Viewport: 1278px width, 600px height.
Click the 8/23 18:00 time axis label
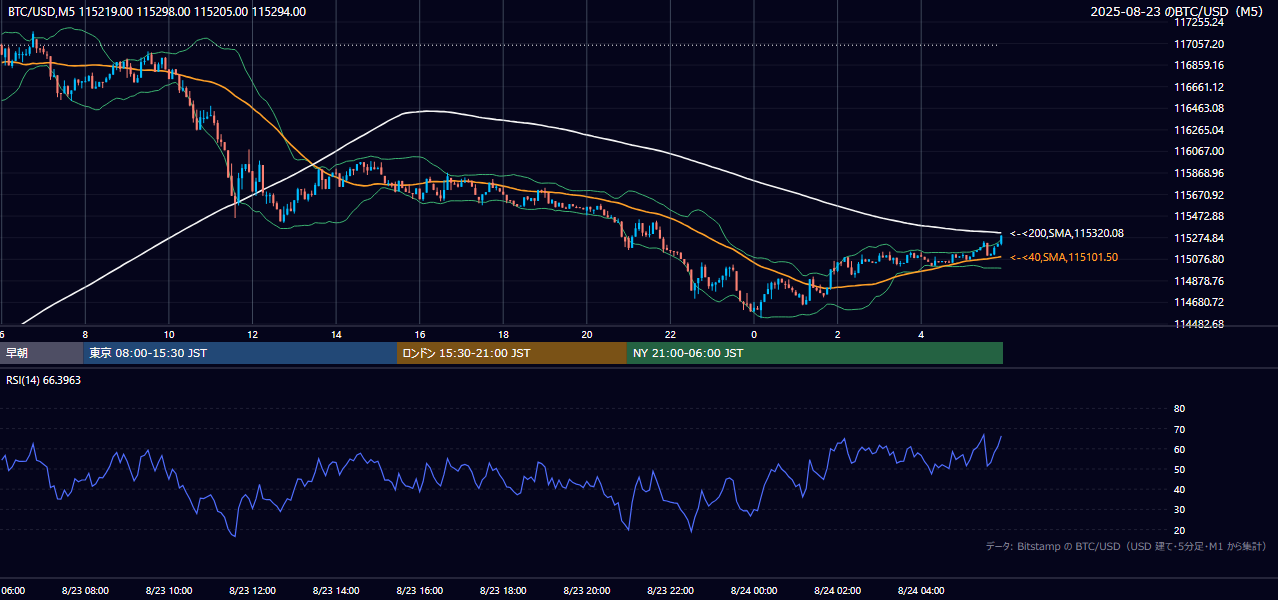503,590
